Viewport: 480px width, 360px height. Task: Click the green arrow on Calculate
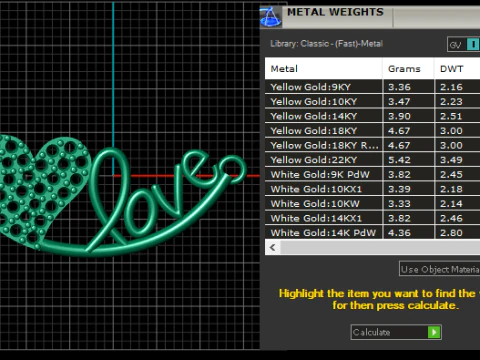pyautogui.click(x=434, y=332)
